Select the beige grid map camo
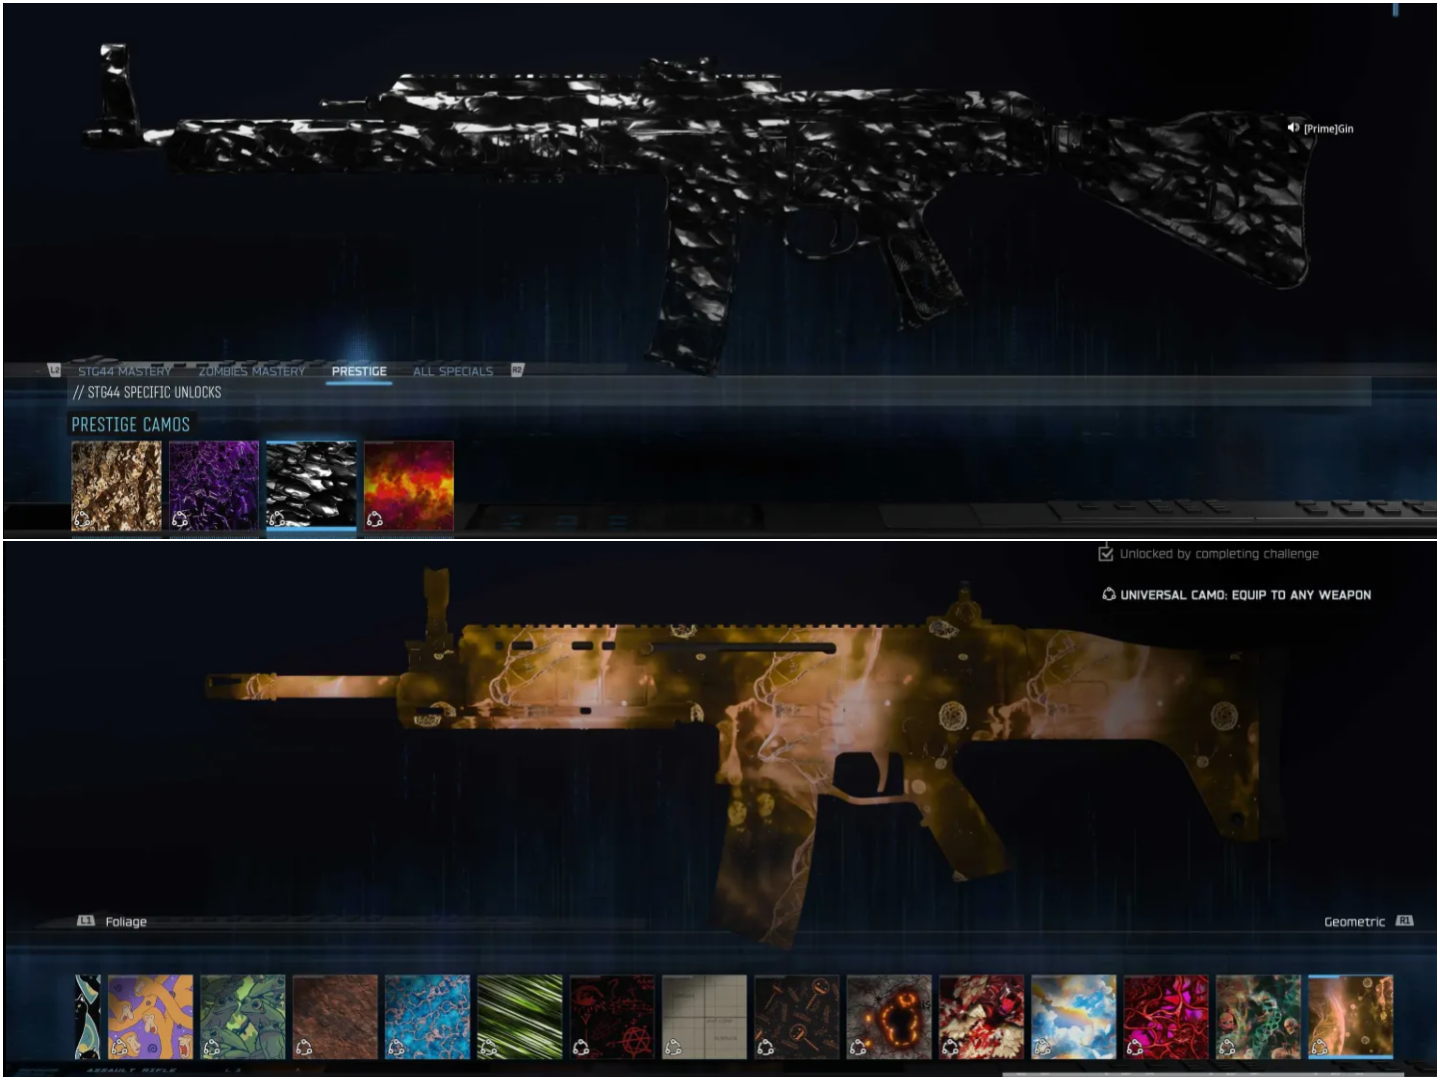 [x=704, y=1017]
